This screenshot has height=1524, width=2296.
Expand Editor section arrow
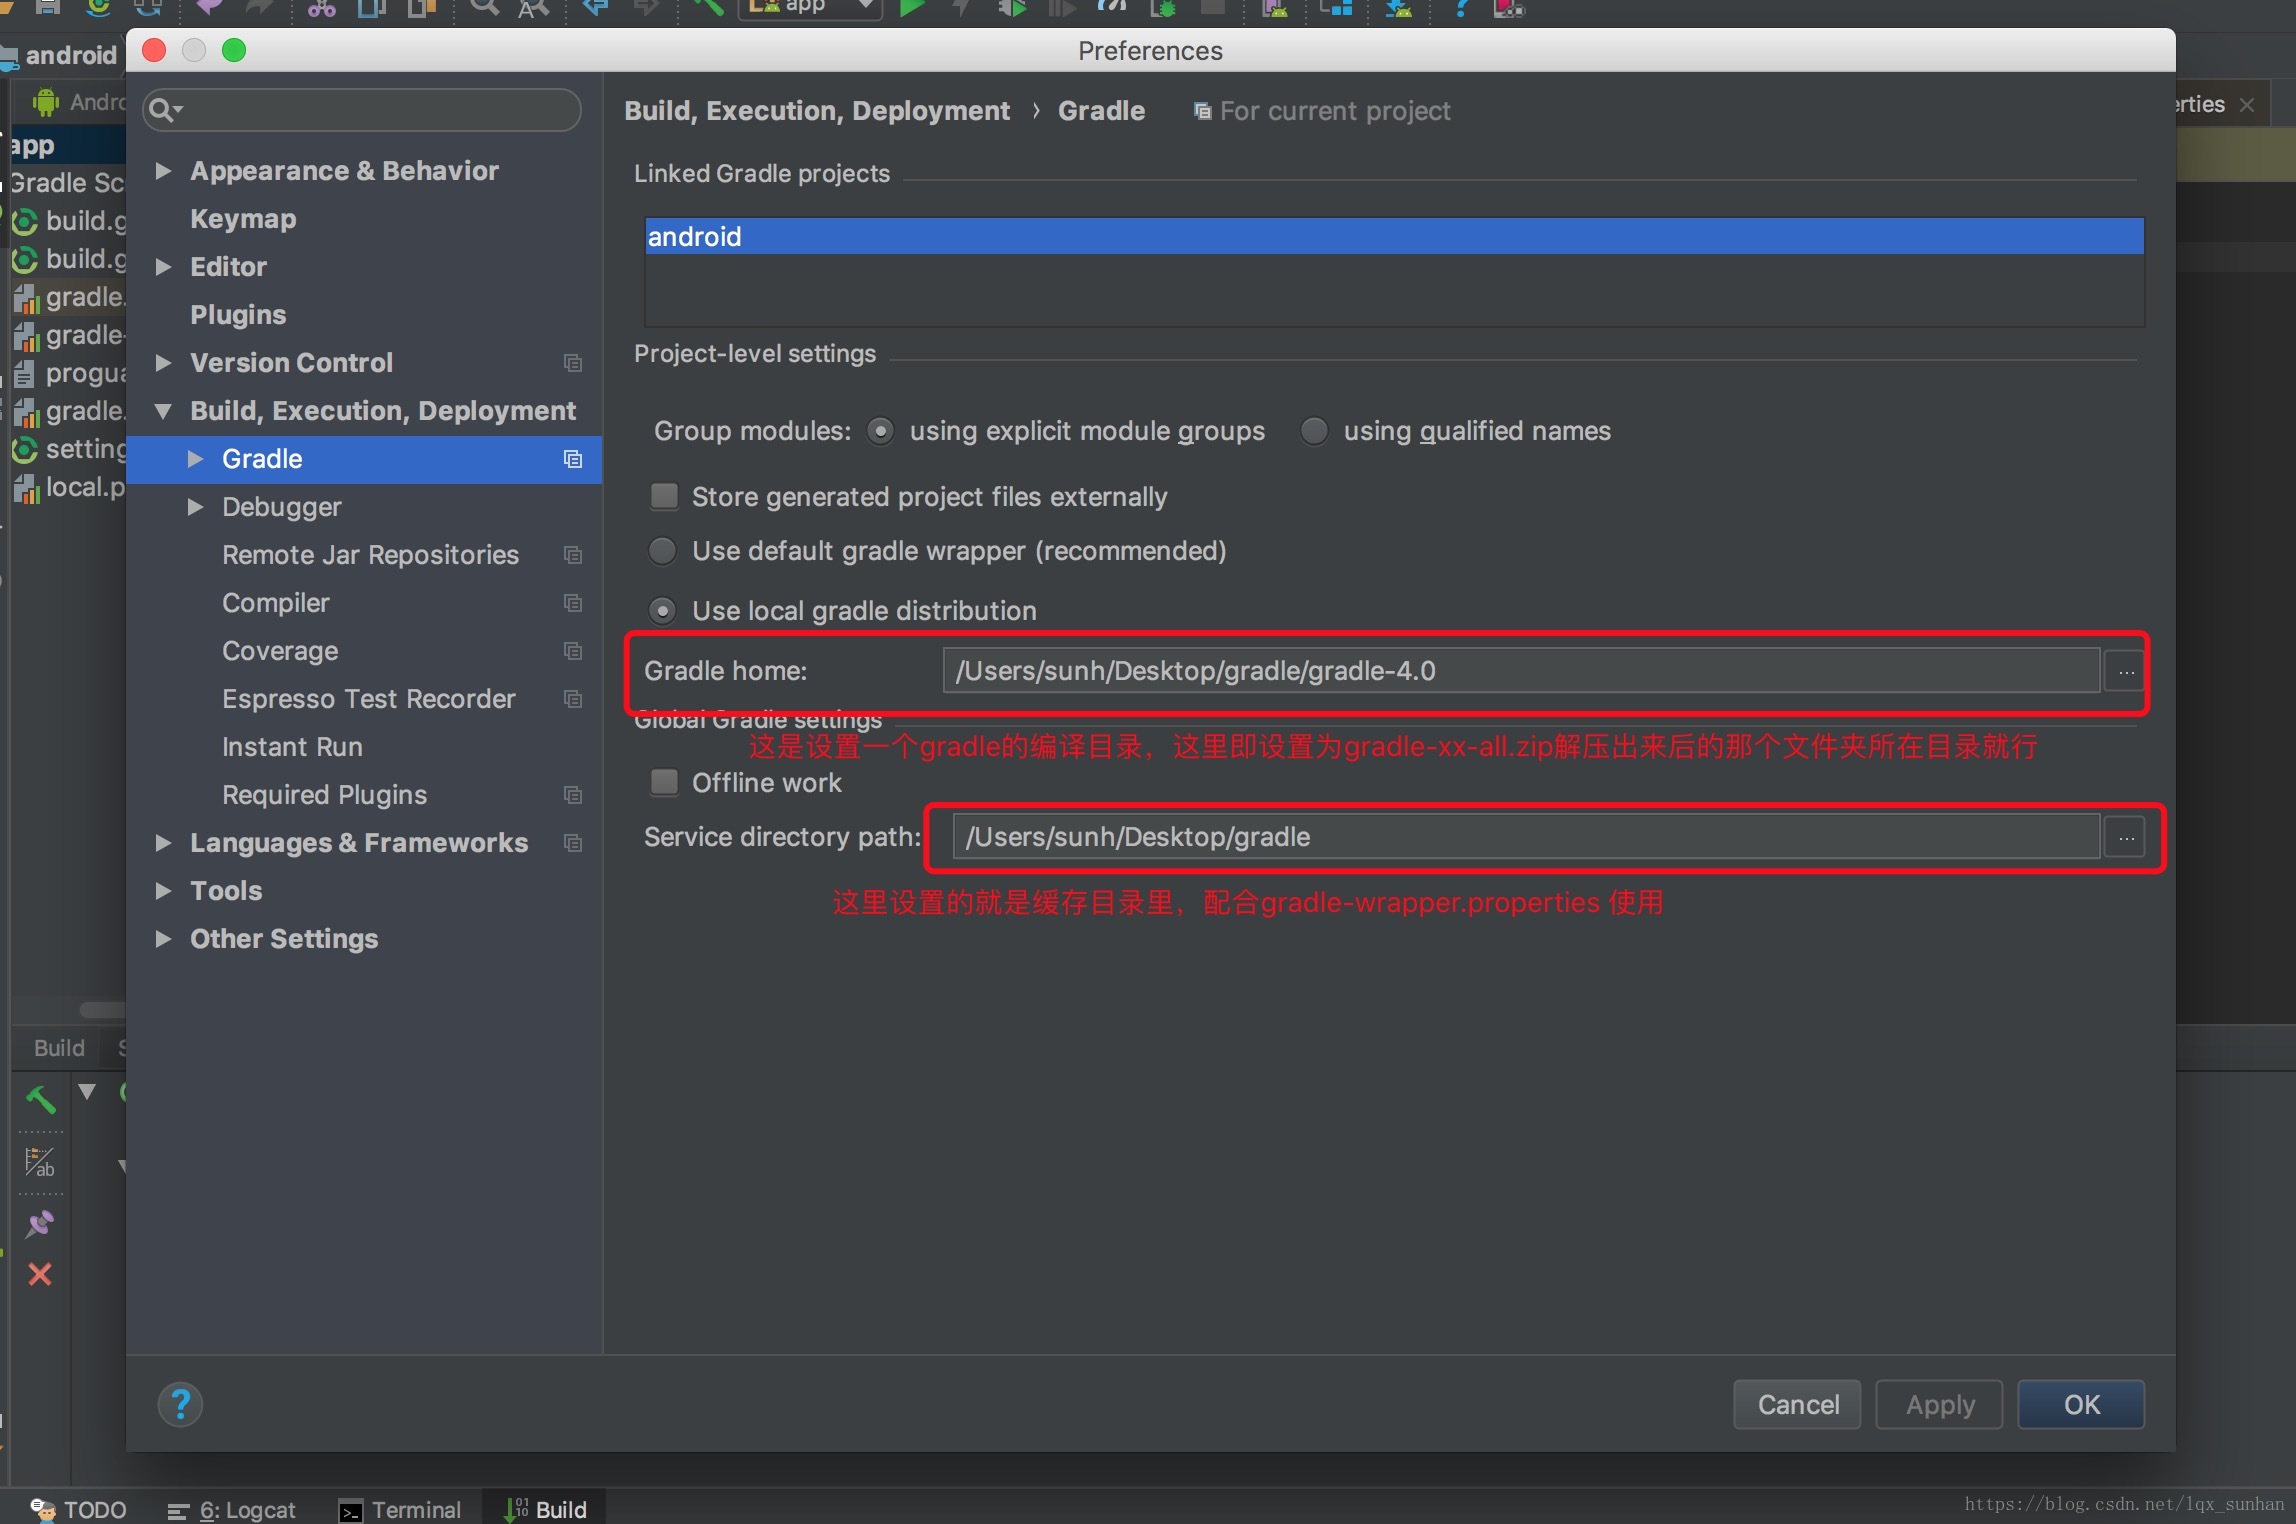(163, 267)
